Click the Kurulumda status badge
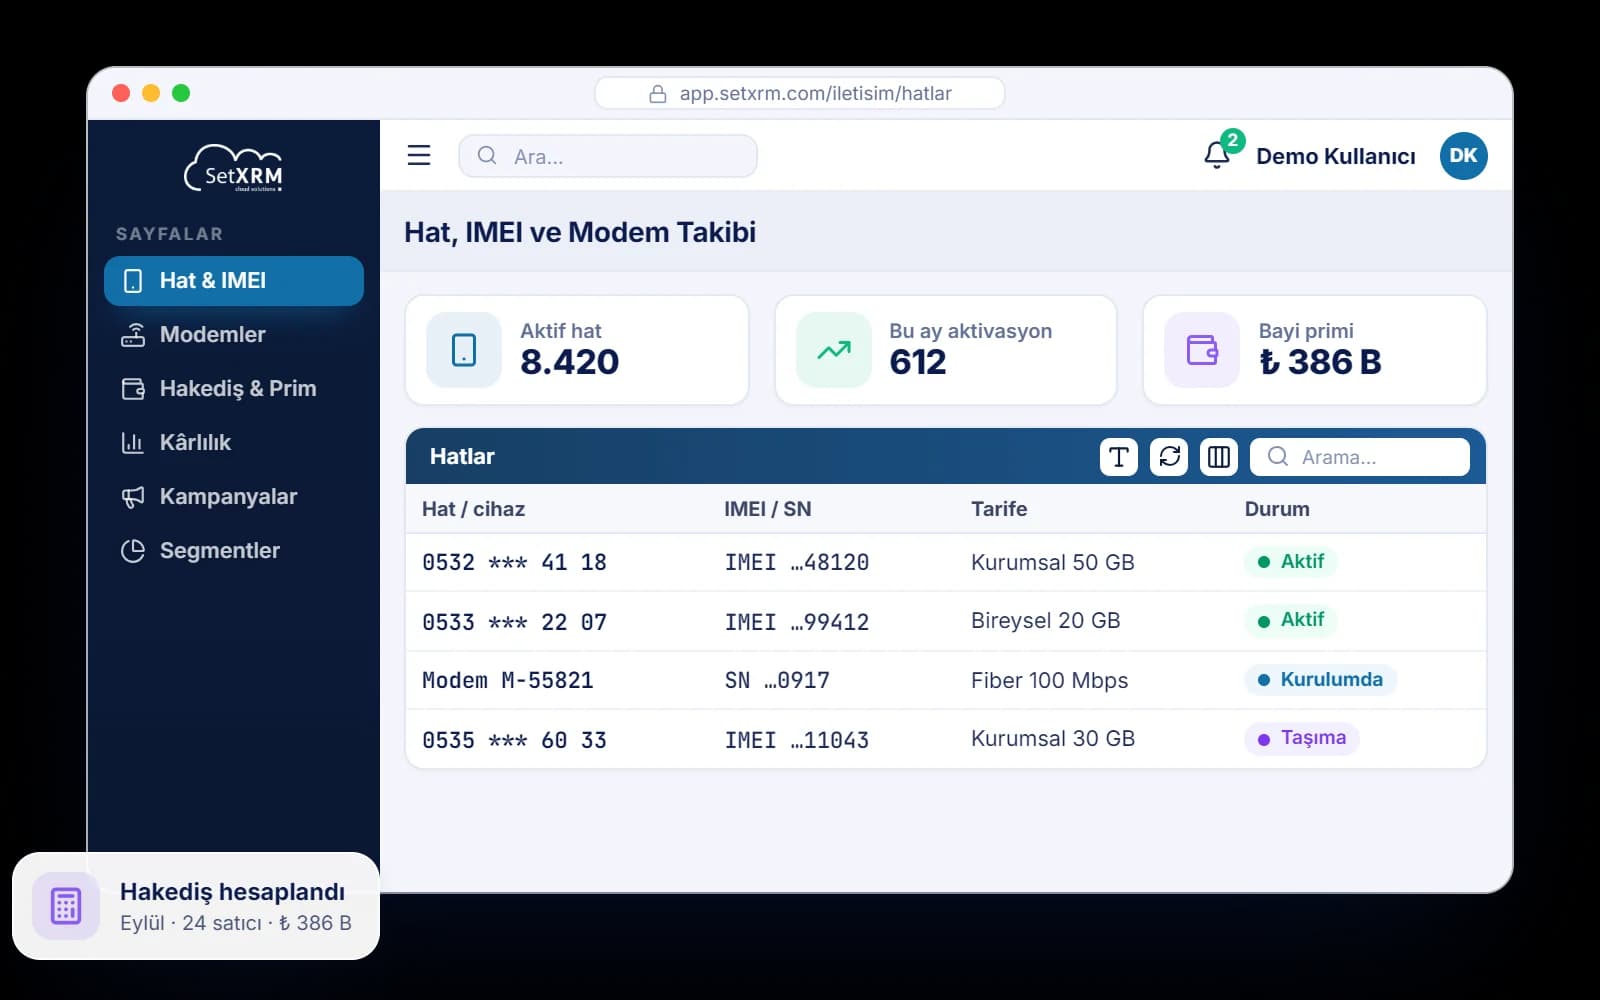The width and height of the screenshot is (1600, 1000). coord(1320,680)
